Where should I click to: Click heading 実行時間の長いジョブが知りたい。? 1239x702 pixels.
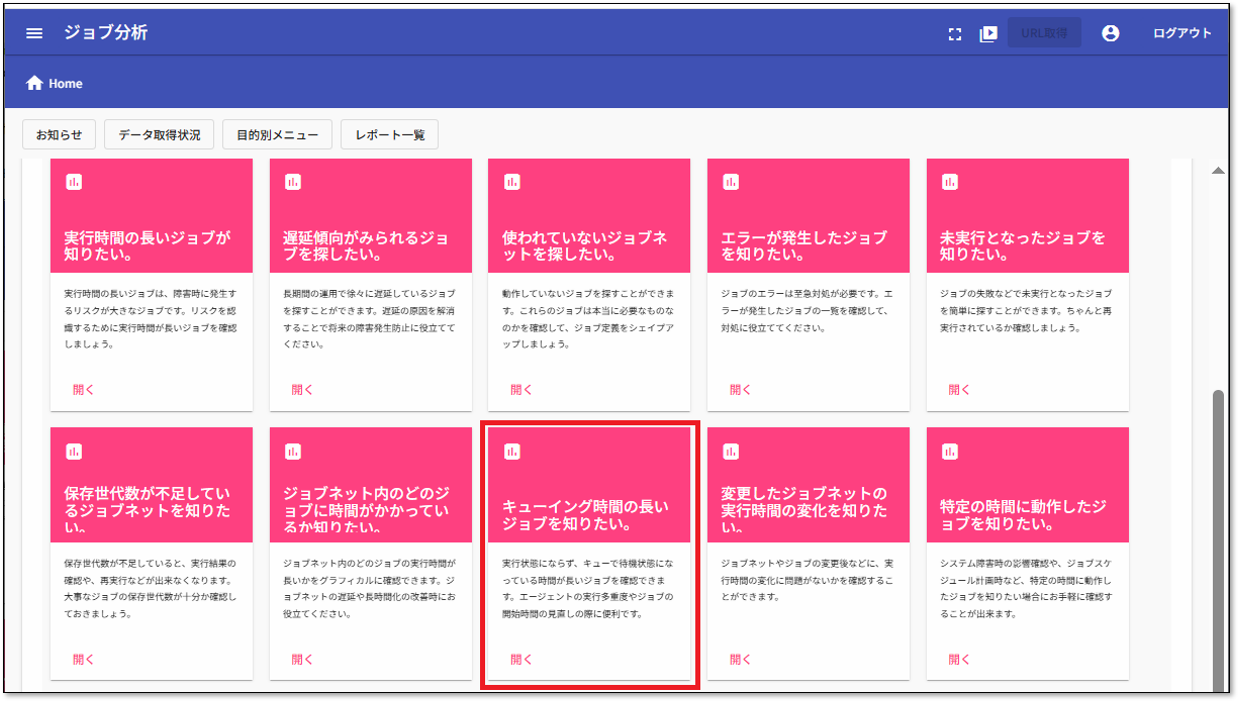point(147,246)
